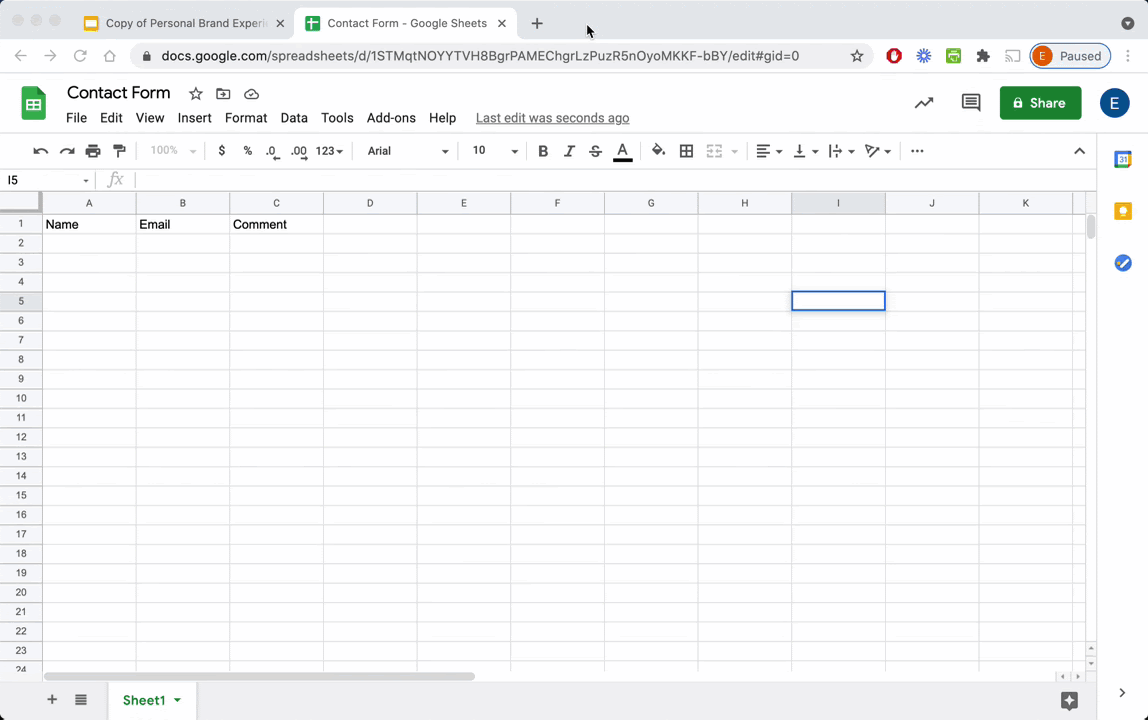Bookmark this page star icon
This screenshot has height=720, width=1148.
pos(857,56)
